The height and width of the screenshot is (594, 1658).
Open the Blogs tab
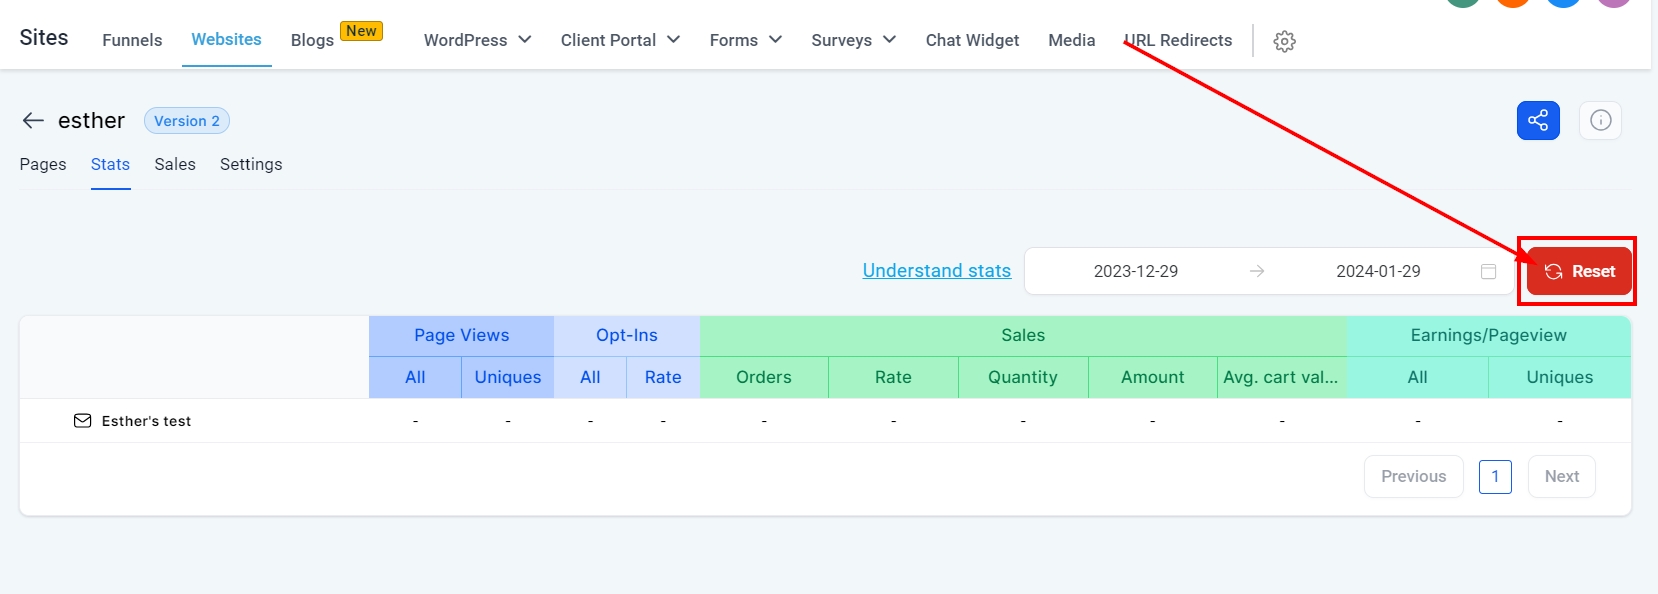pos(312,40)
